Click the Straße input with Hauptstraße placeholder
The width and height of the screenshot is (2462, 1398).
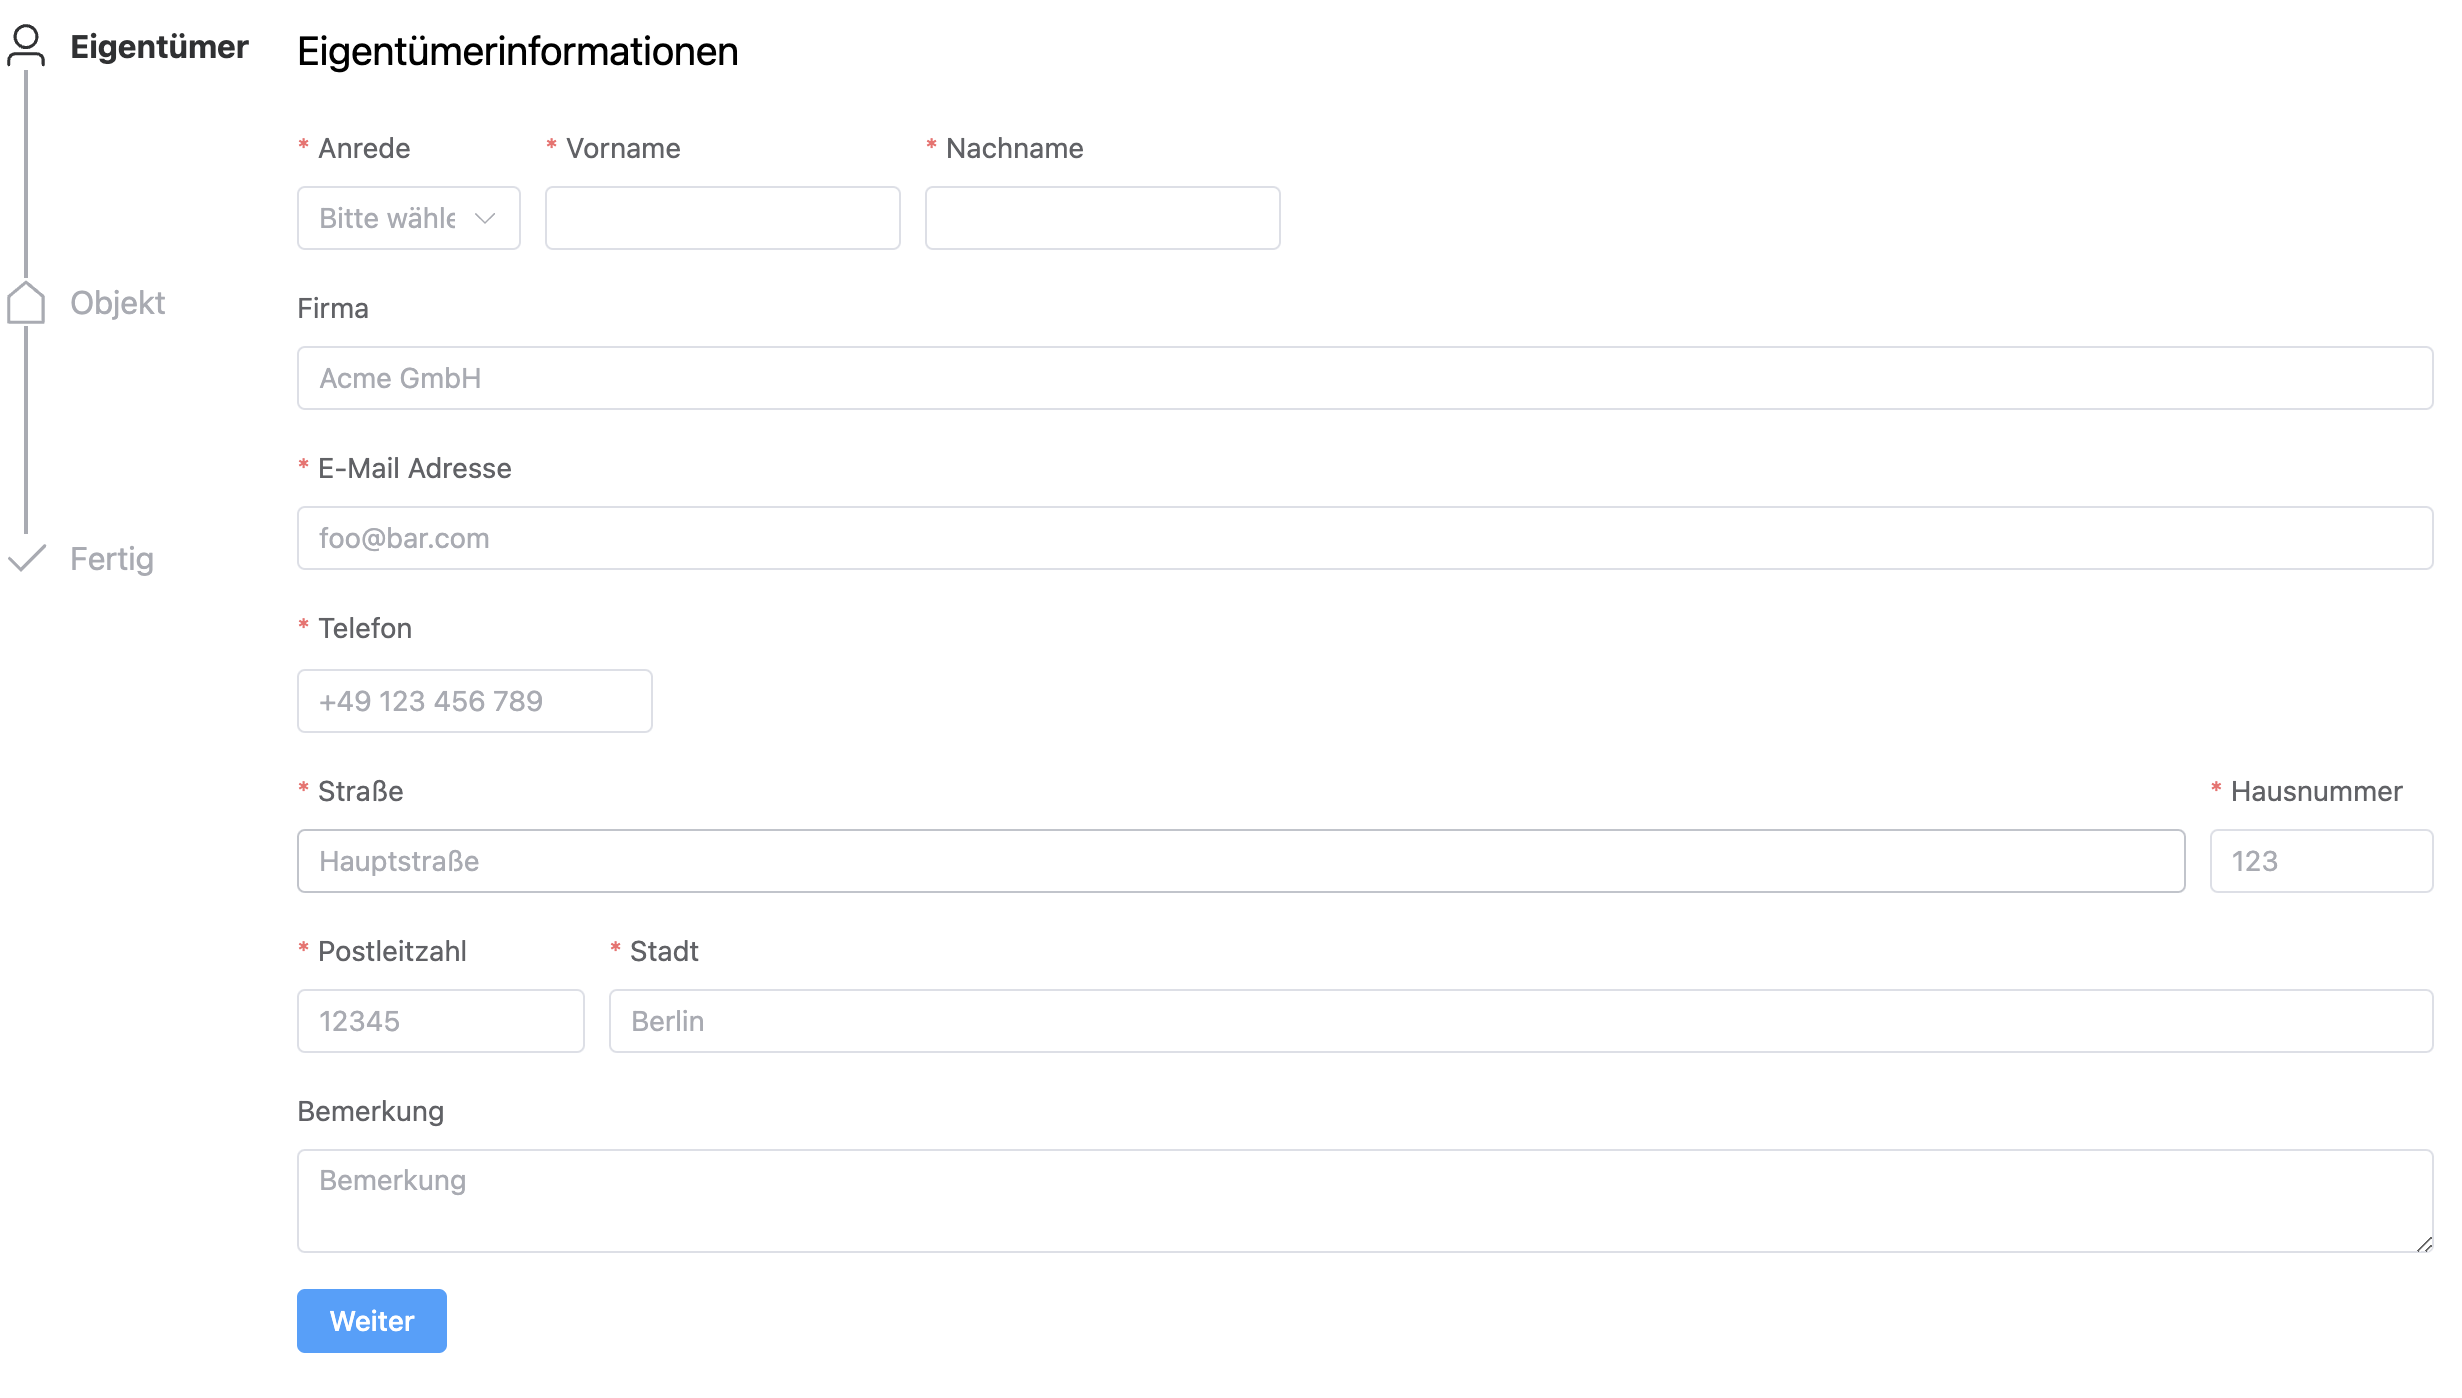click(1240, 861)
